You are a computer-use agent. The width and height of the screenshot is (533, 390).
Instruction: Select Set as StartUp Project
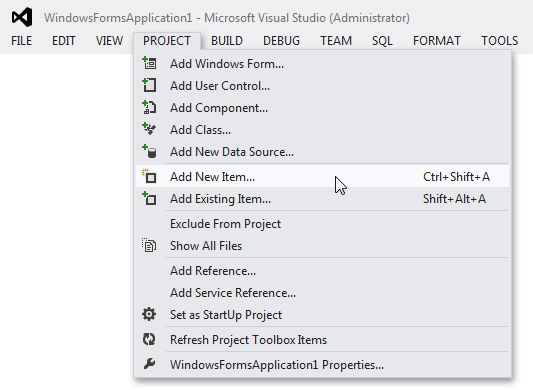pyautogui.click(x=322, y=315)
